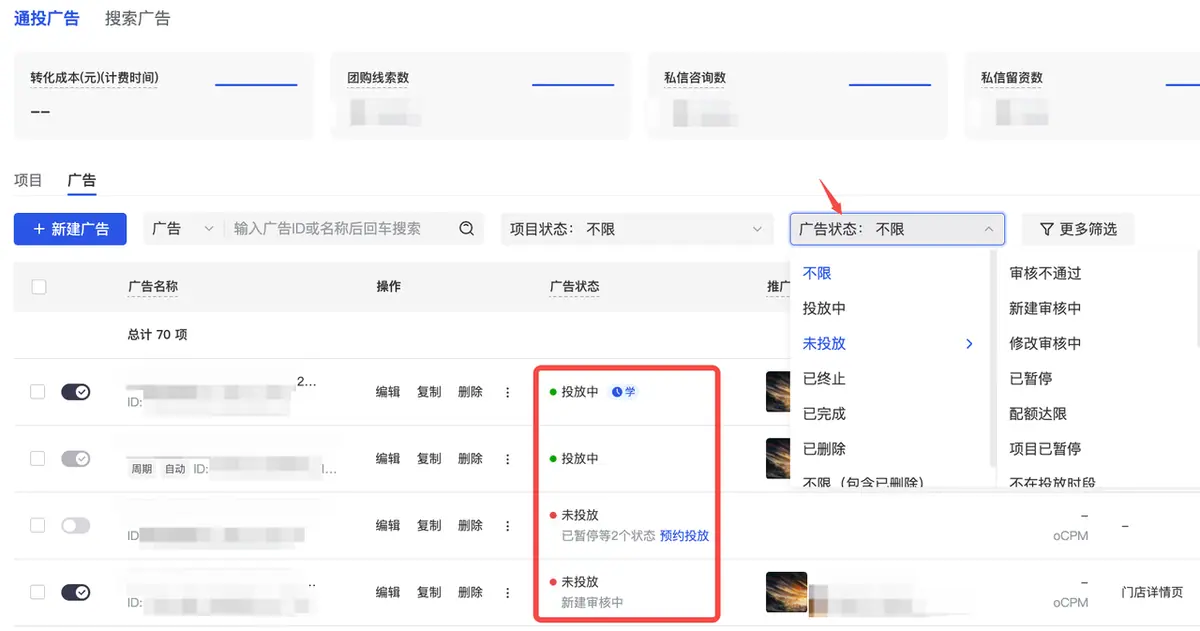Click the 私信留资数 metric card
Screen dimensions: 1200x631
1082,96
